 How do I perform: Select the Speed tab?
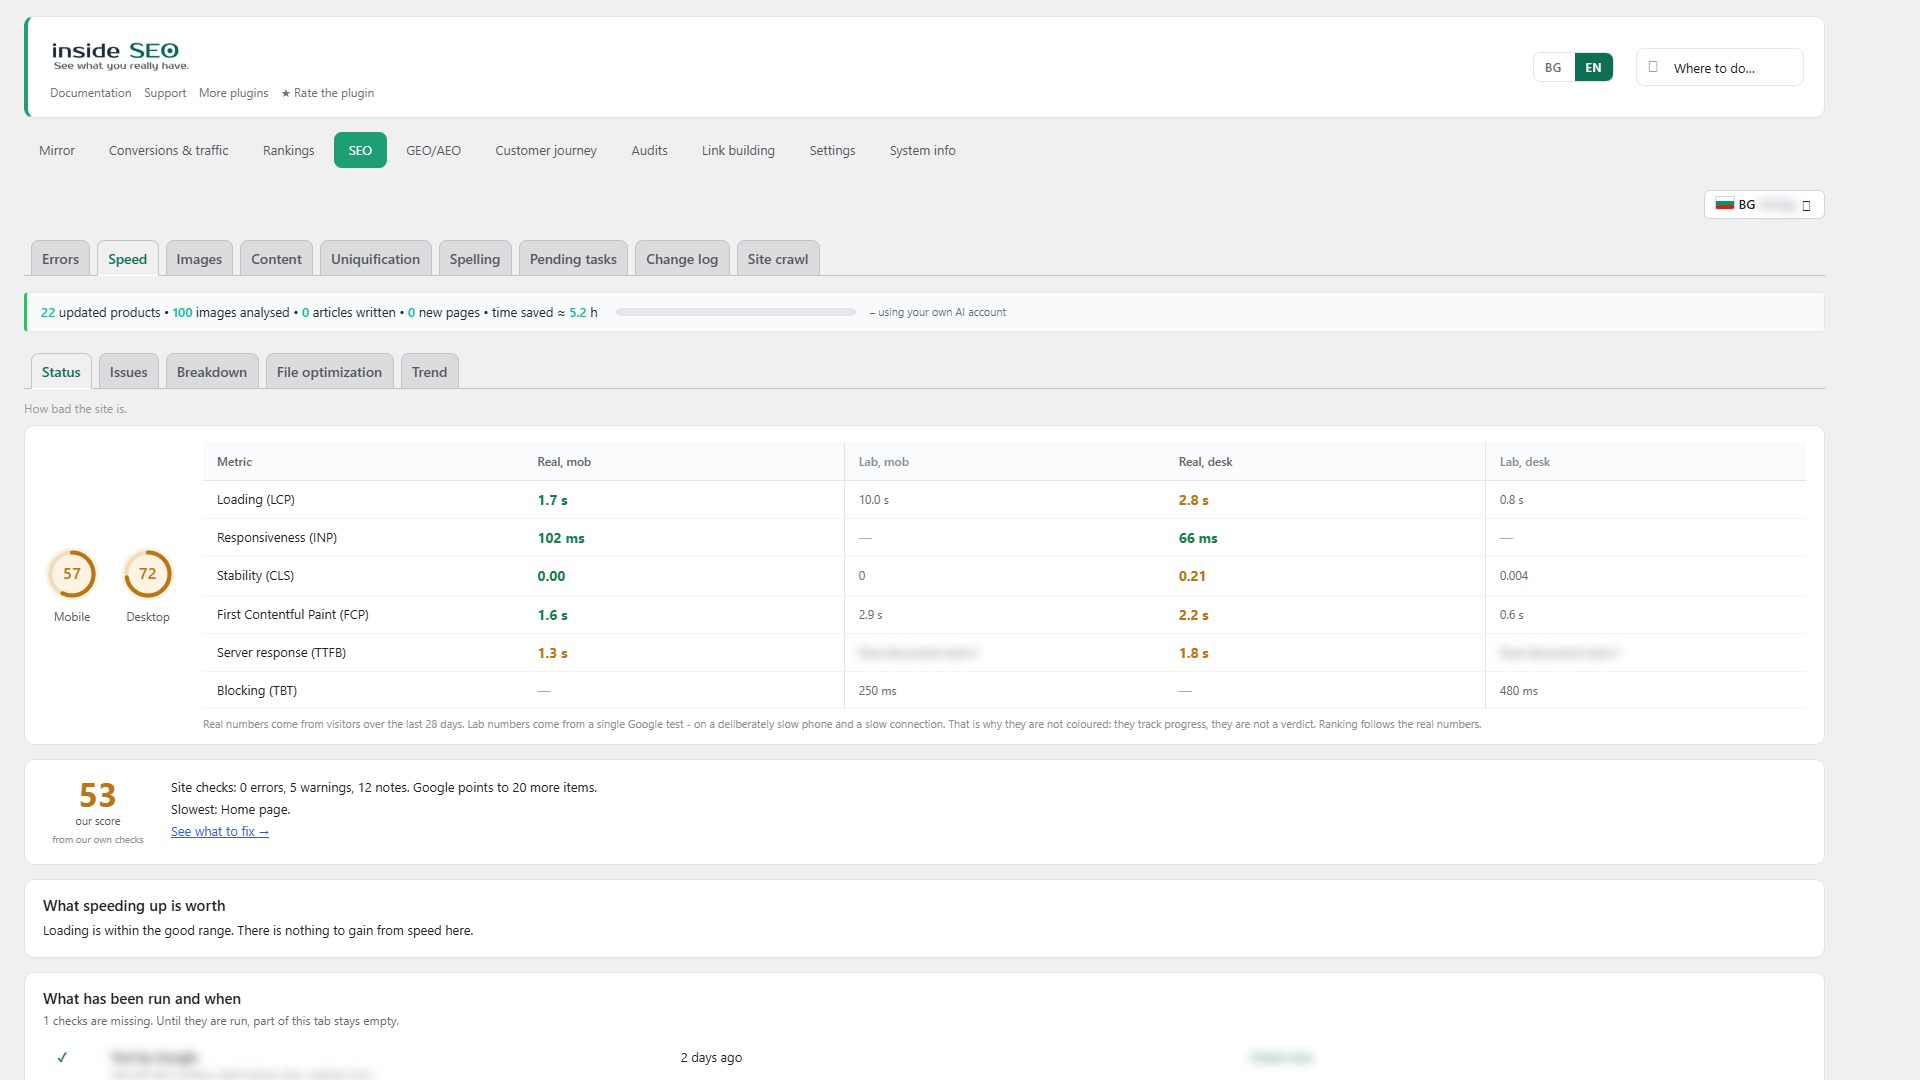(x=128, y=259)
